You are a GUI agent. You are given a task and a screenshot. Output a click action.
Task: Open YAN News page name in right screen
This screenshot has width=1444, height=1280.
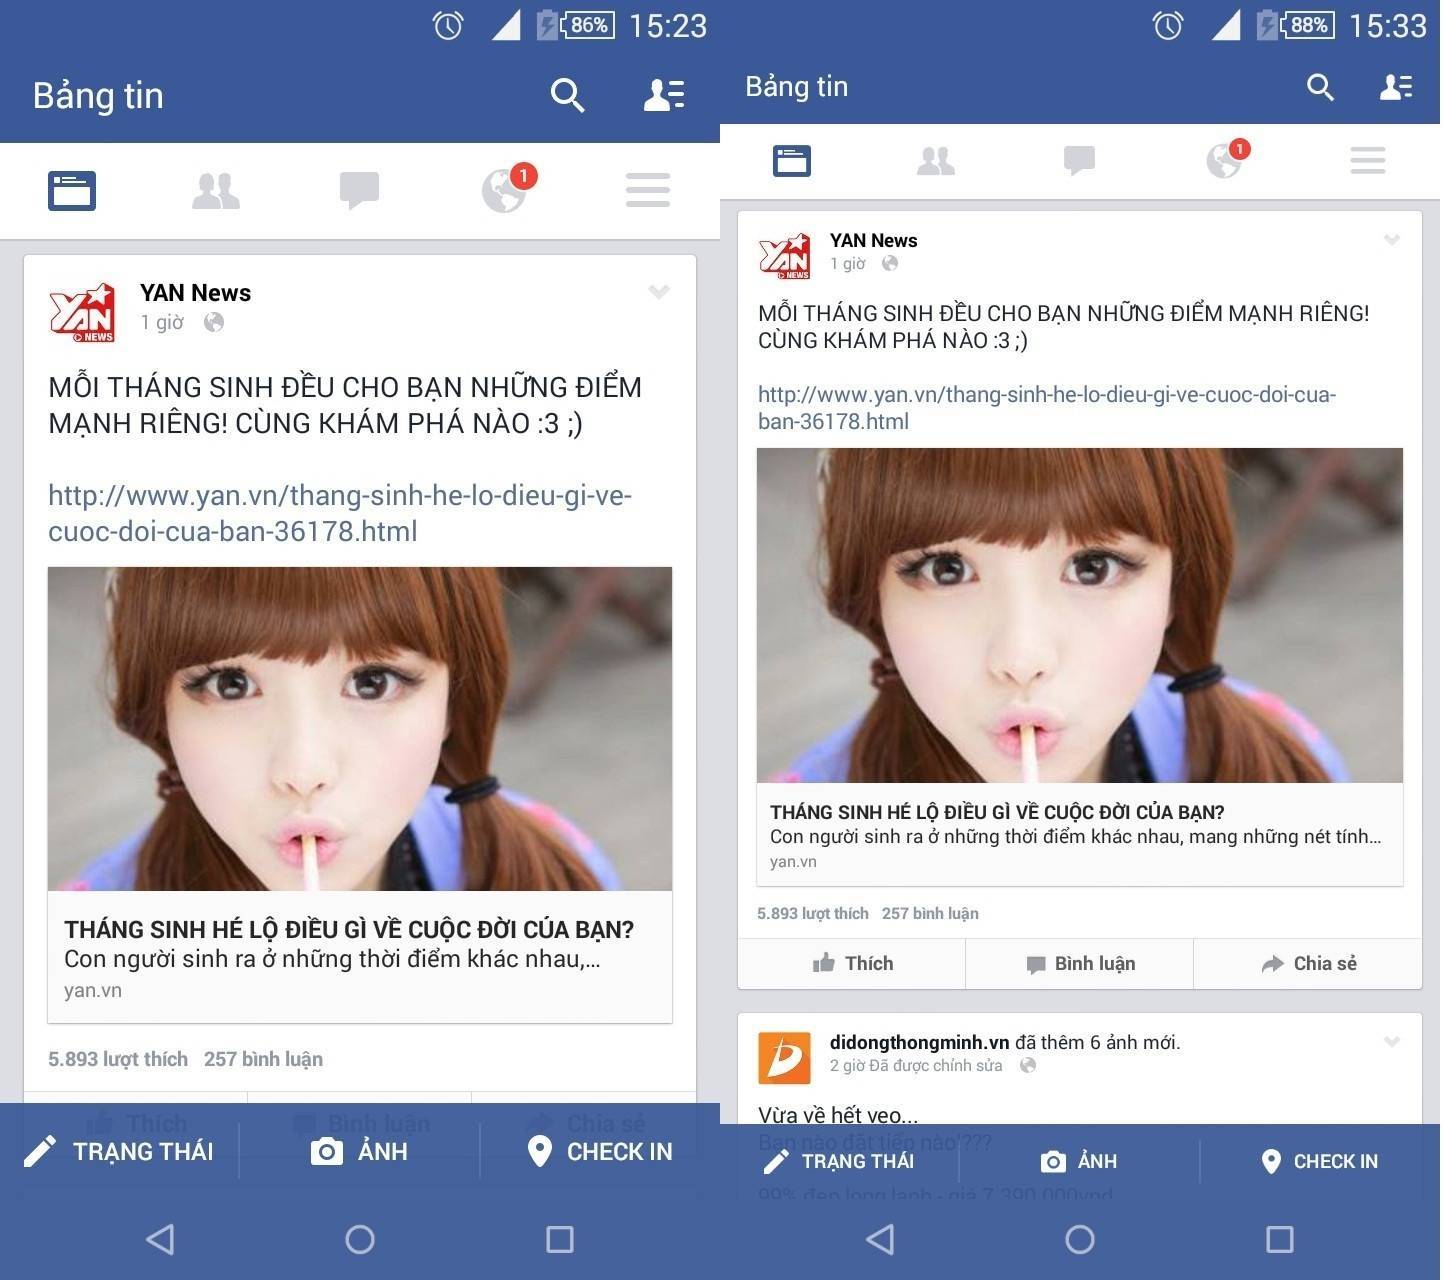873,240
